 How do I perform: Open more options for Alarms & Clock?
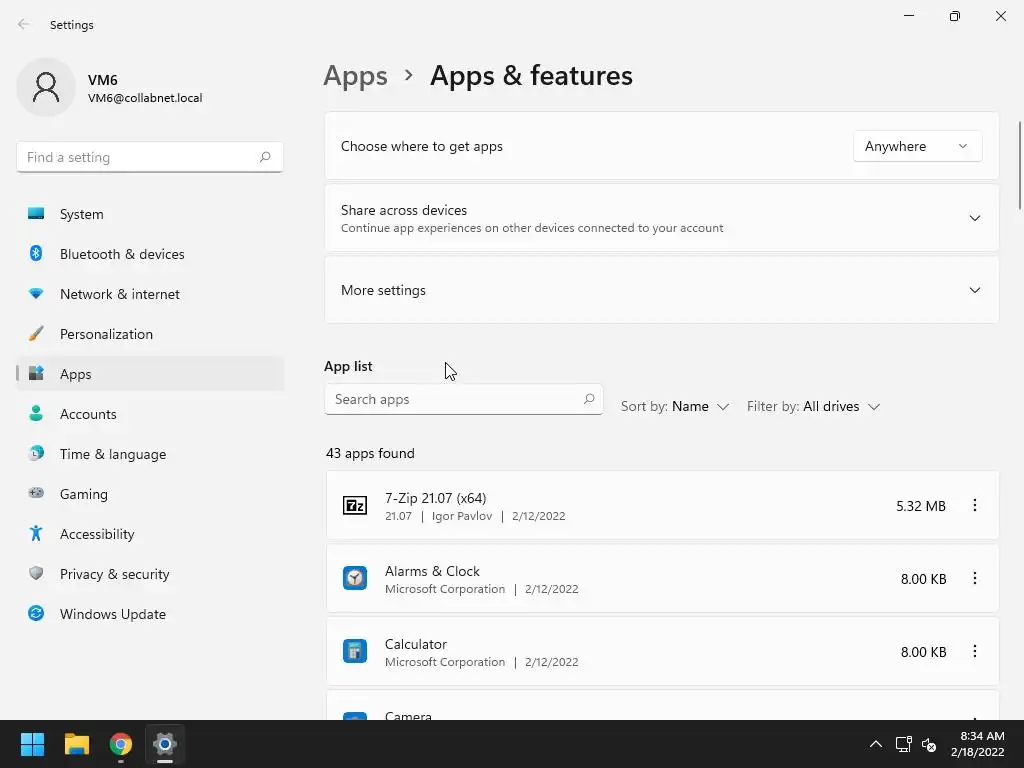[974, 578]
